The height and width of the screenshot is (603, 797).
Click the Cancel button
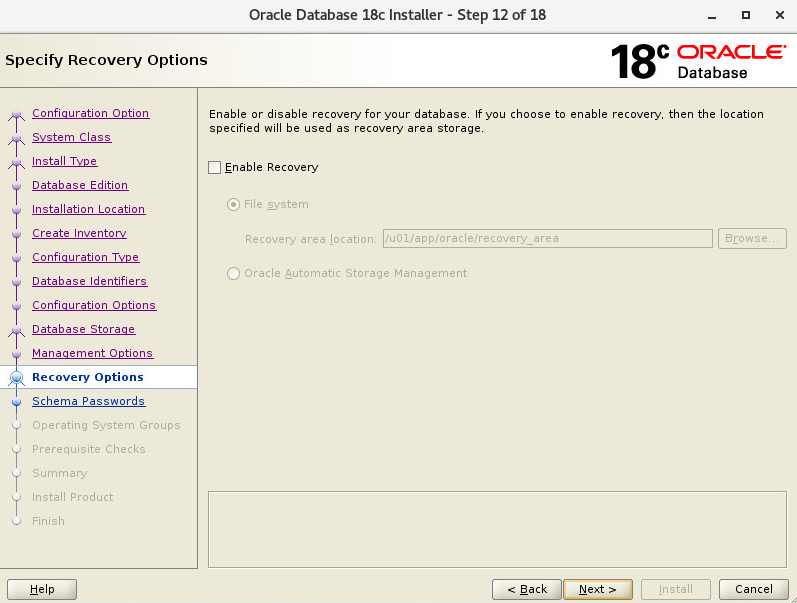point(753,589)
